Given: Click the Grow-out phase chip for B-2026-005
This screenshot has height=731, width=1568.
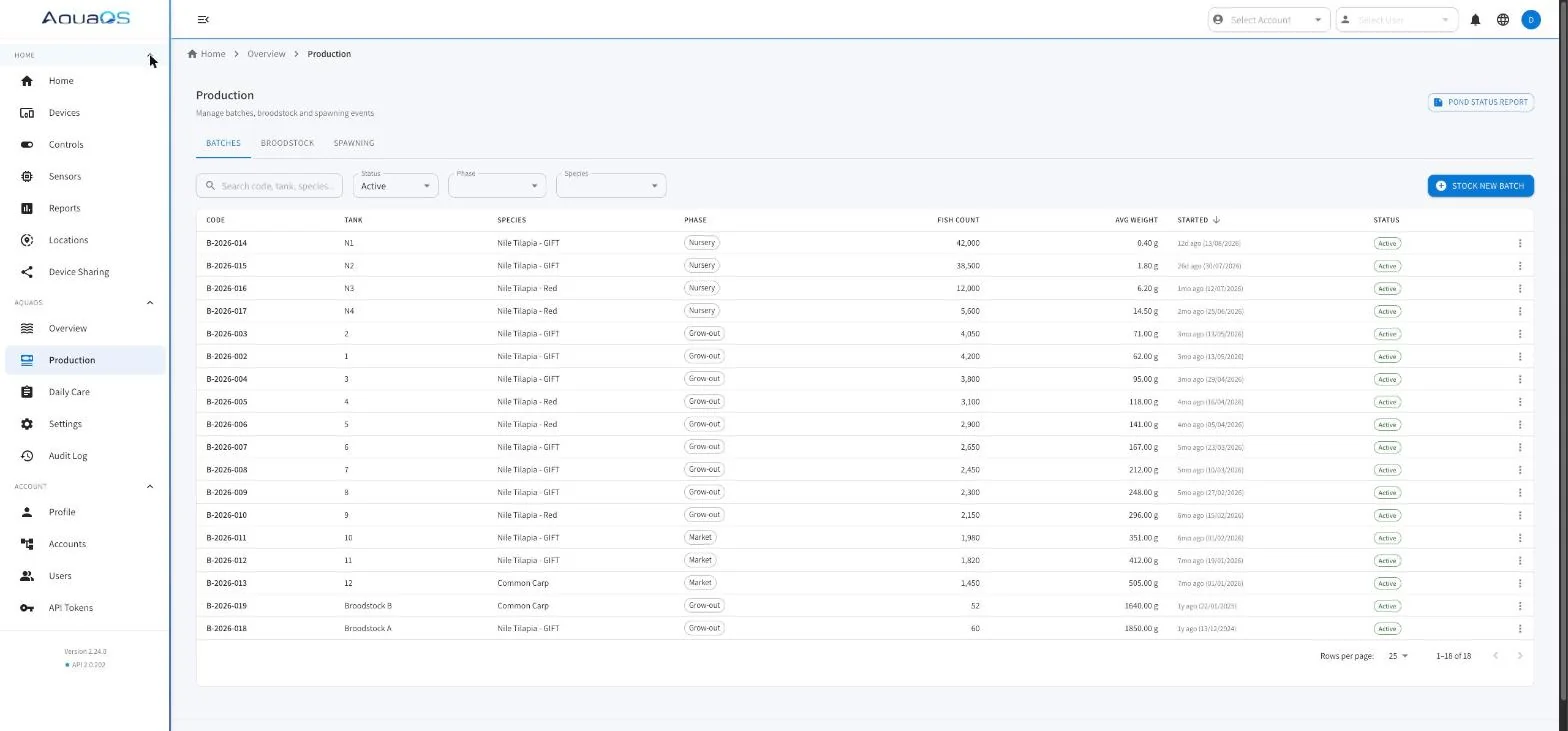Looking at the screenshot, I should [704, 402].
